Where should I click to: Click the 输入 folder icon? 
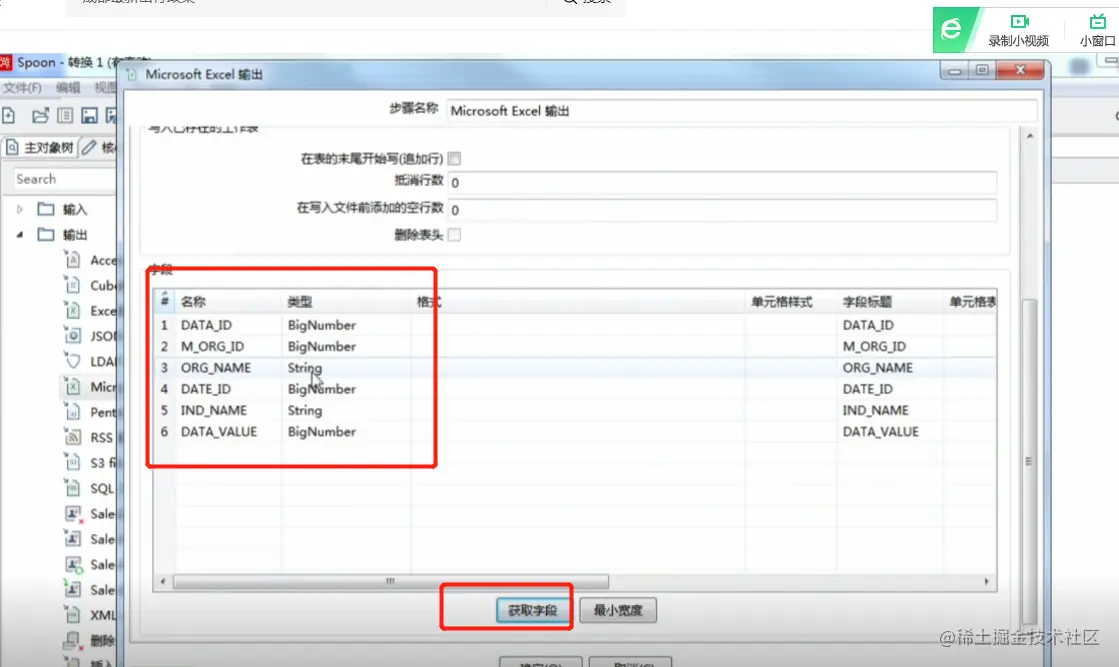point(46,209)
